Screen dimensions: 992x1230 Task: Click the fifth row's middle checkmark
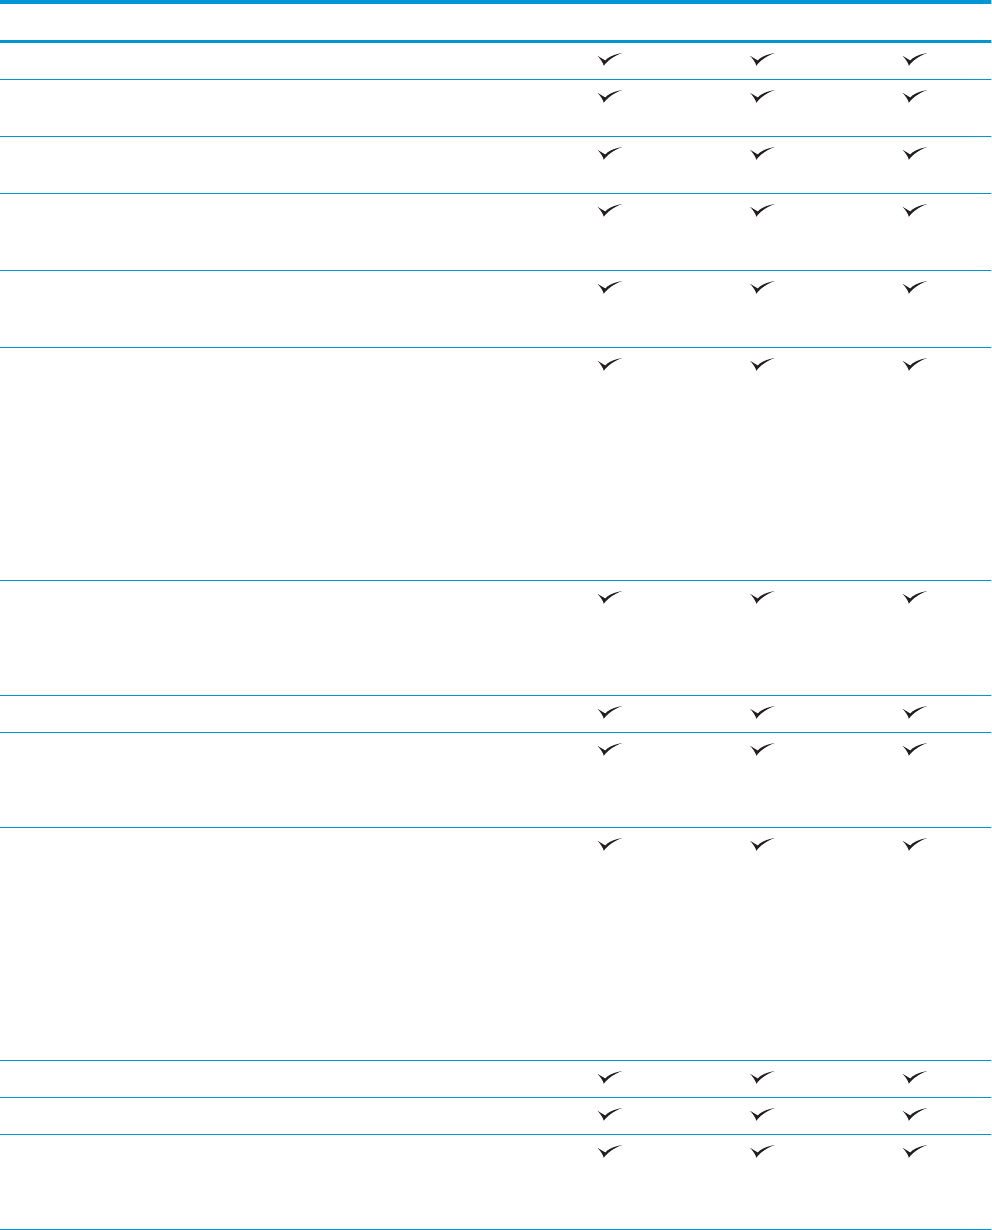(x=762, y=290)
